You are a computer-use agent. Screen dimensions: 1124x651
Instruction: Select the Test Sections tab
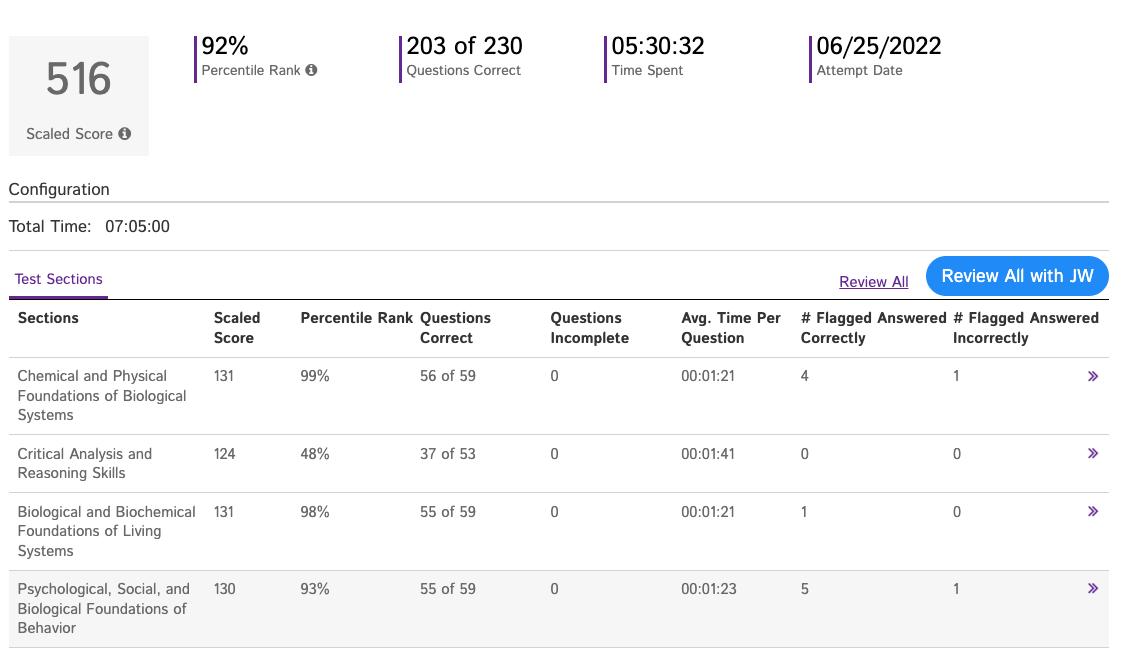tap(59, 279)
